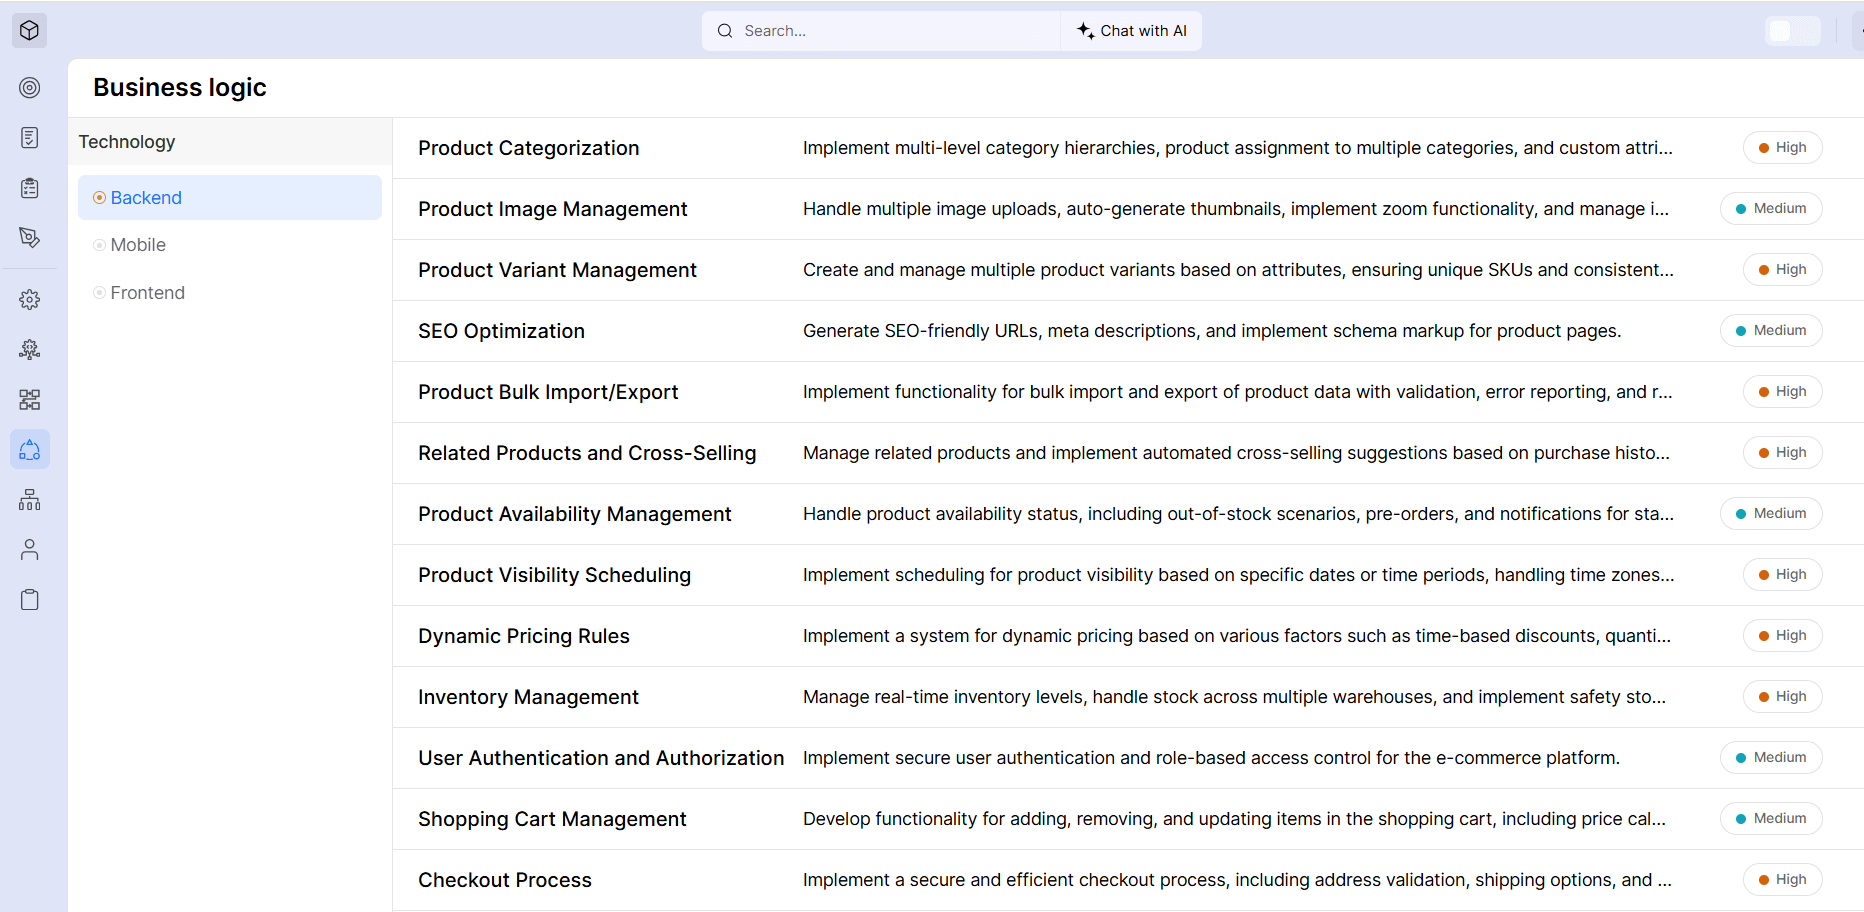
Task: Click the Search input field
Action: click(x=882, y=31)
